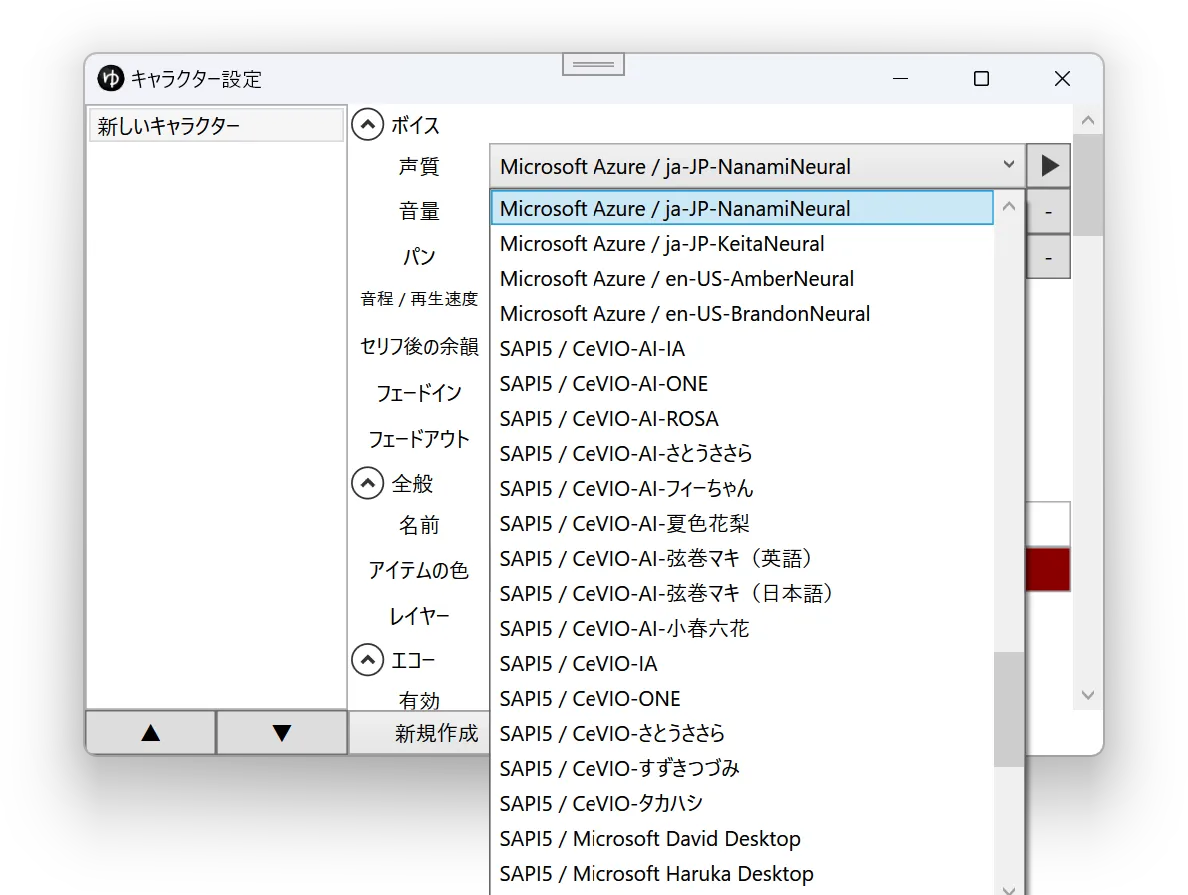Click the minus button beside パン

click(x=1049, y=258)
